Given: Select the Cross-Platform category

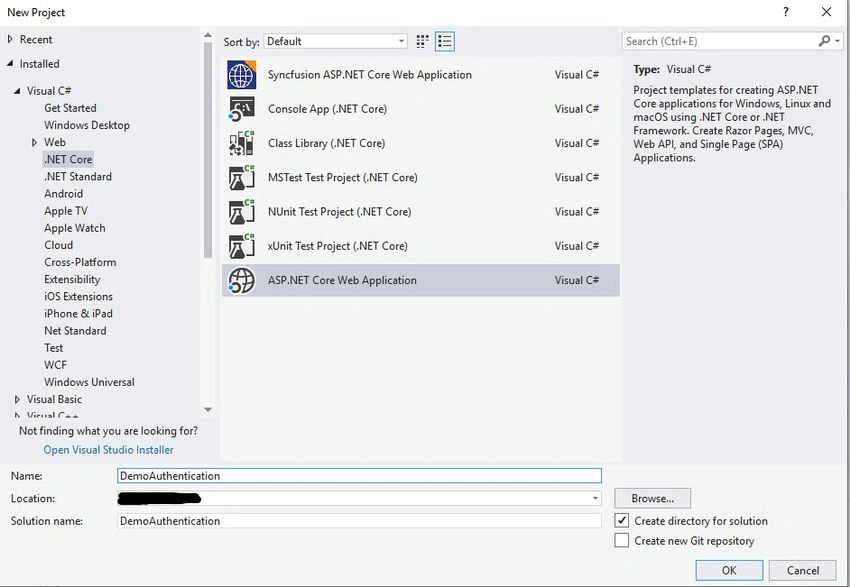Looking at the screenshot, I should [x=80, y=262].
